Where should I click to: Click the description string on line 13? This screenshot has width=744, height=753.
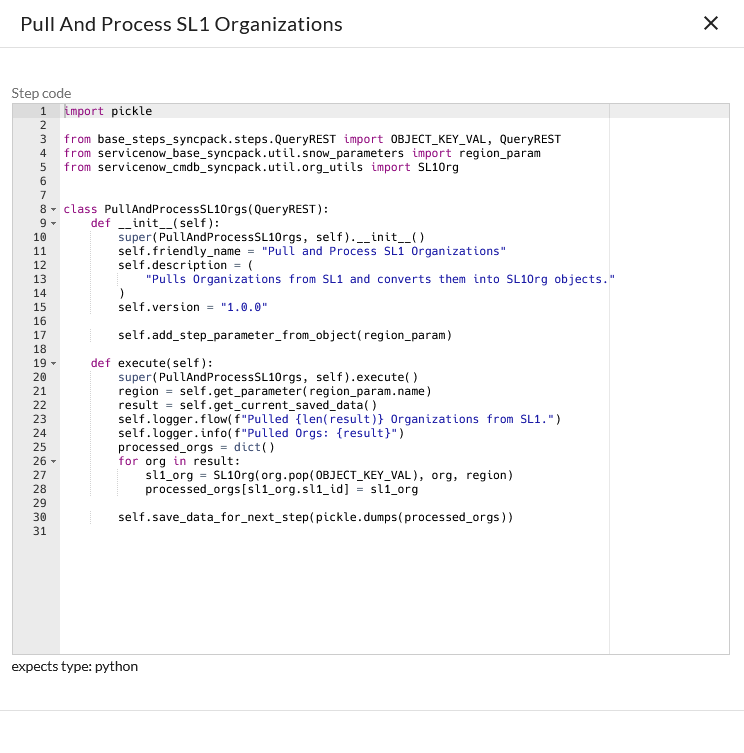[380, 279]
